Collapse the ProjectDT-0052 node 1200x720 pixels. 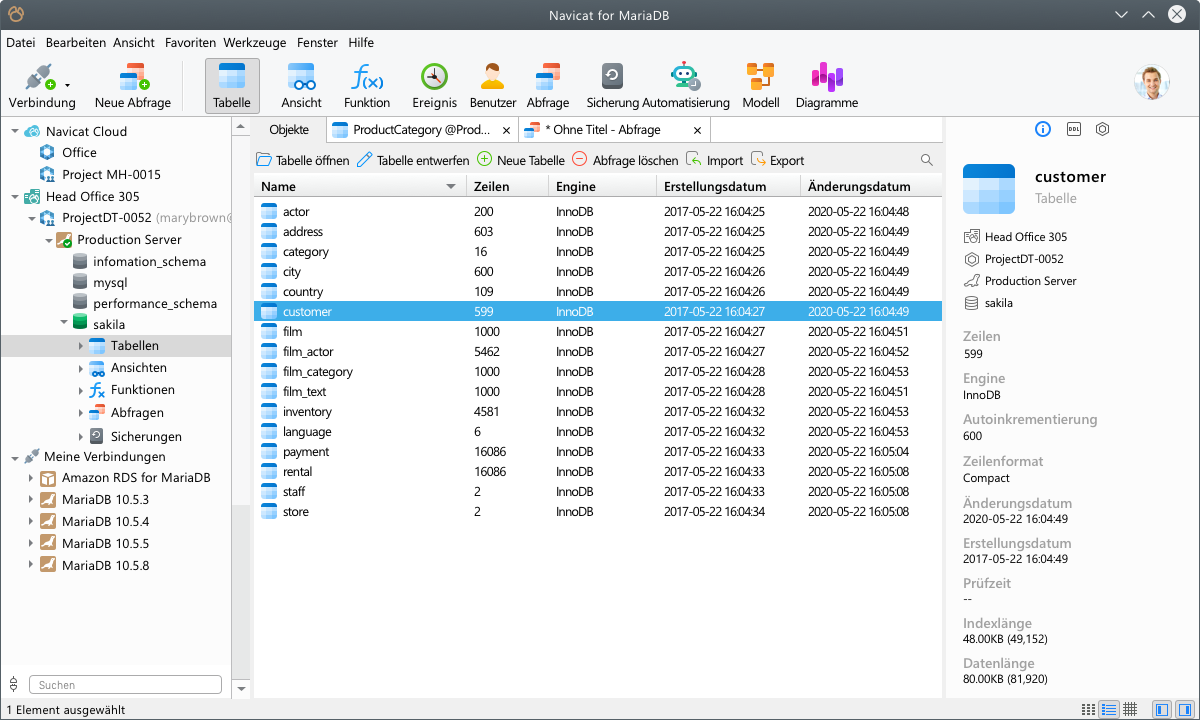[32, 218]
